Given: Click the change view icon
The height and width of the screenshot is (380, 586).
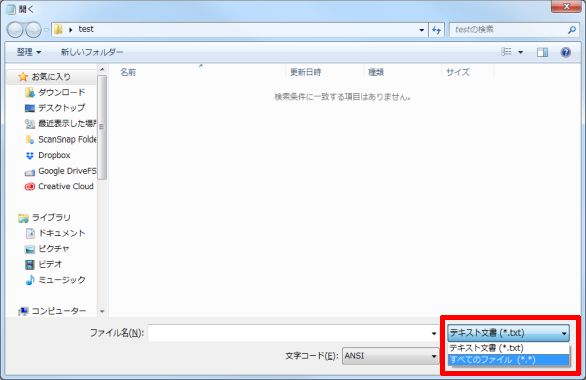Looking at the screenshot, I should (506, 52).
